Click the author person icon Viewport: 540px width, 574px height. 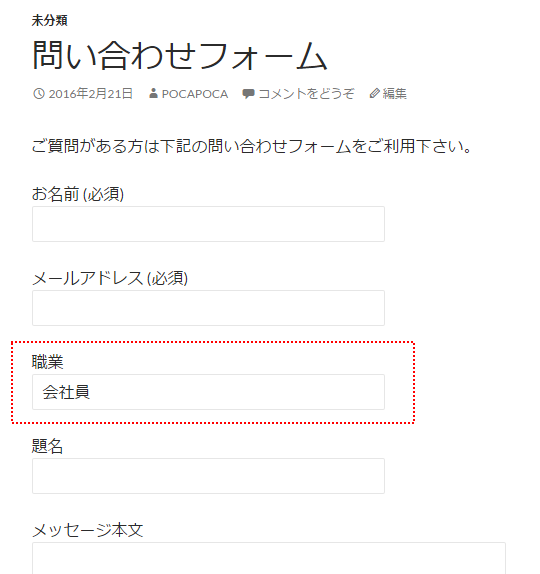[153, 93]
